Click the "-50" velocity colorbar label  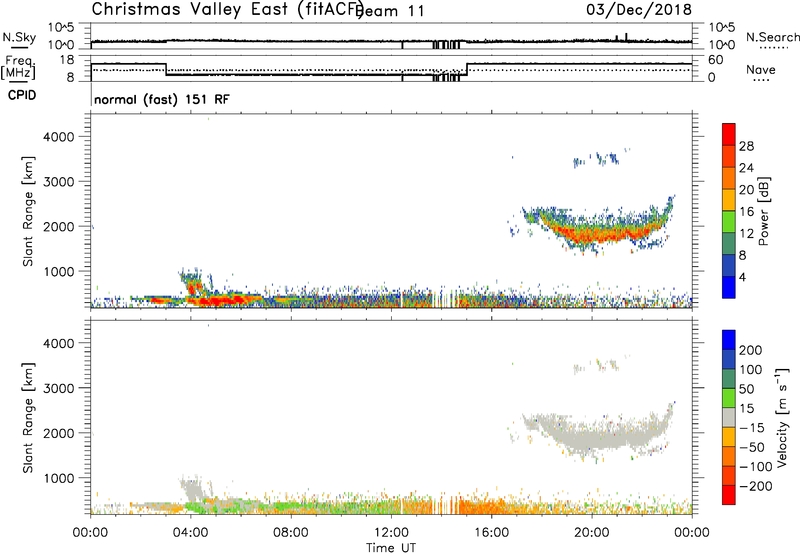(x=752, y=447)
